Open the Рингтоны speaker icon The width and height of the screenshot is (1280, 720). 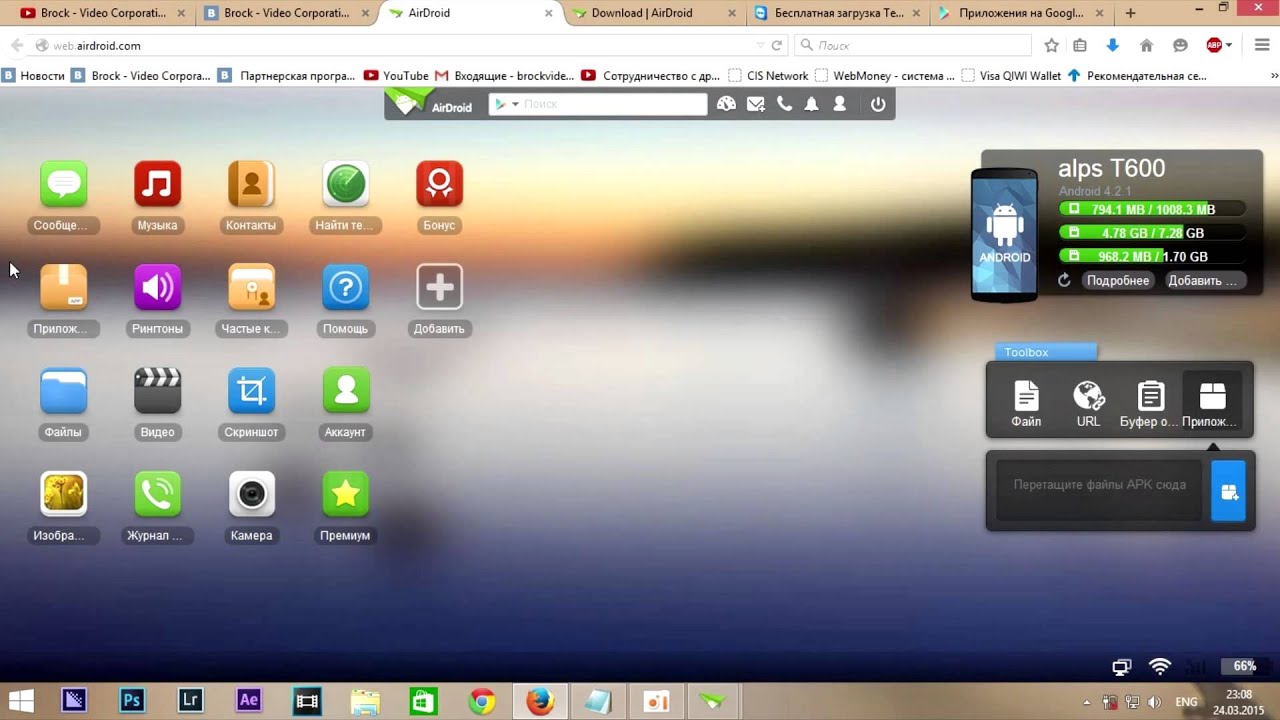click(x=157, y=288)
